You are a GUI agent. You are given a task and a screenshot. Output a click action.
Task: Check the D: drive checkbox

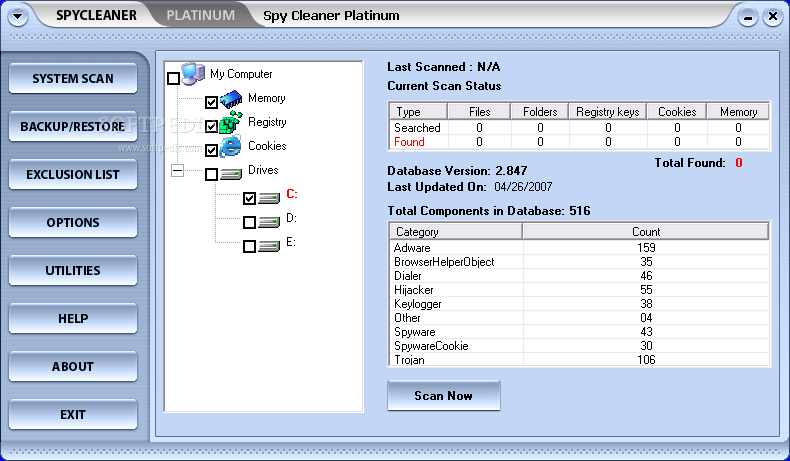coord(249,222)
